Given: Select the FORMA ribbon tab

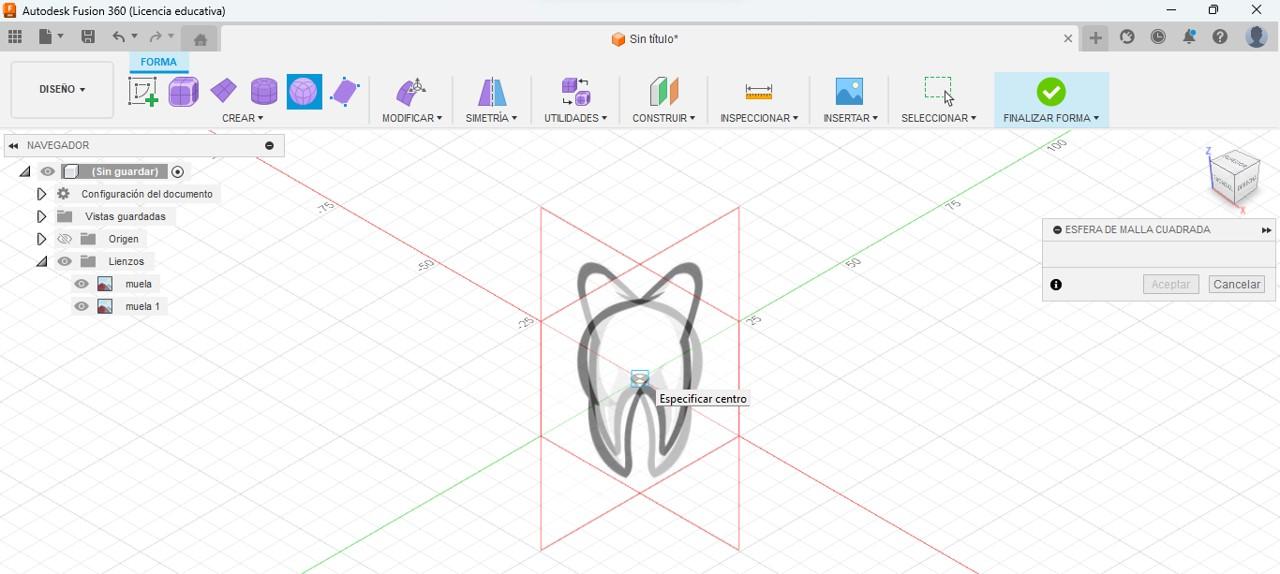Looking at the screenshot, I should tap(158, 62).
